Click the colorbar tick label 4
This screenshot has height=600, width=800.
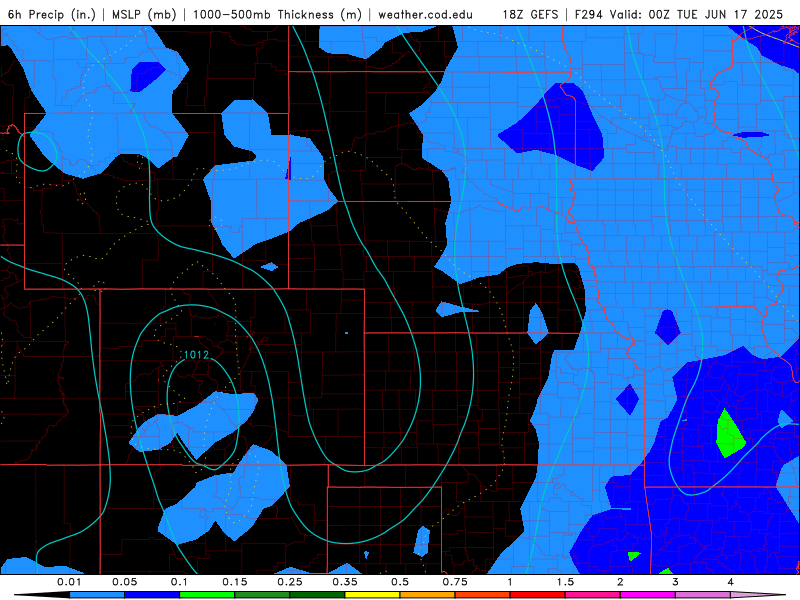(730, 582)
